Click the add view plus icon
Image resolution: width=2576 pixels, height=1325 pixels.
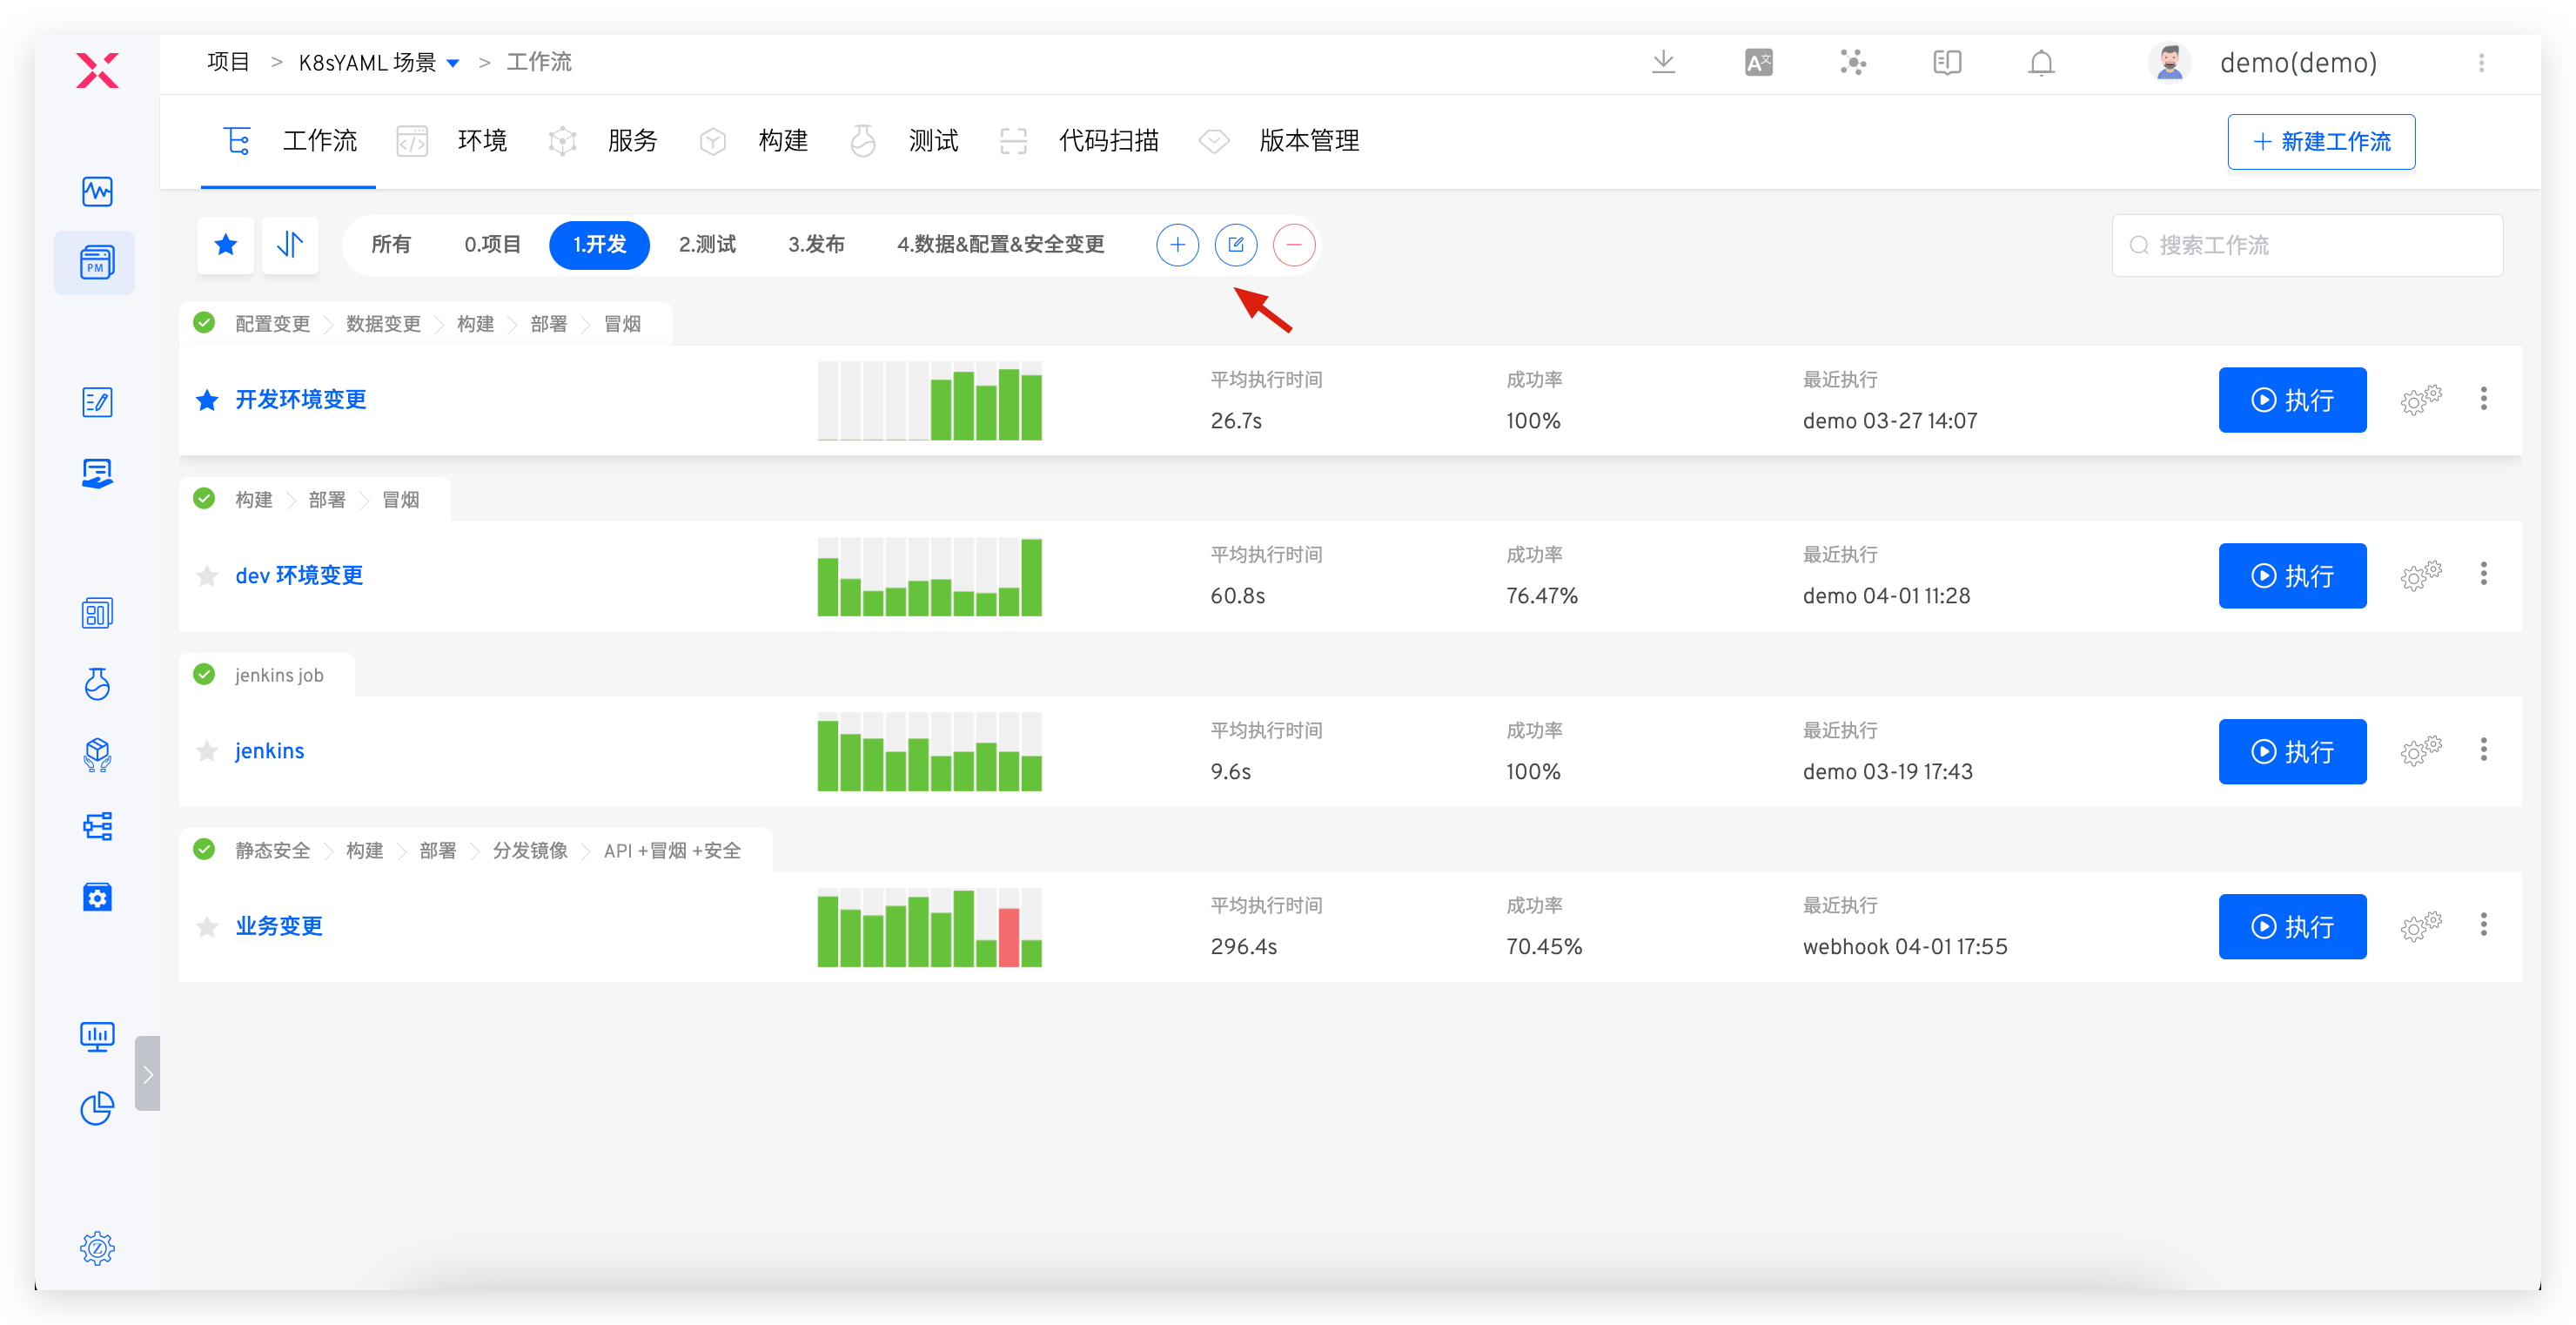pyautogui.click(x=1177, y=245)
